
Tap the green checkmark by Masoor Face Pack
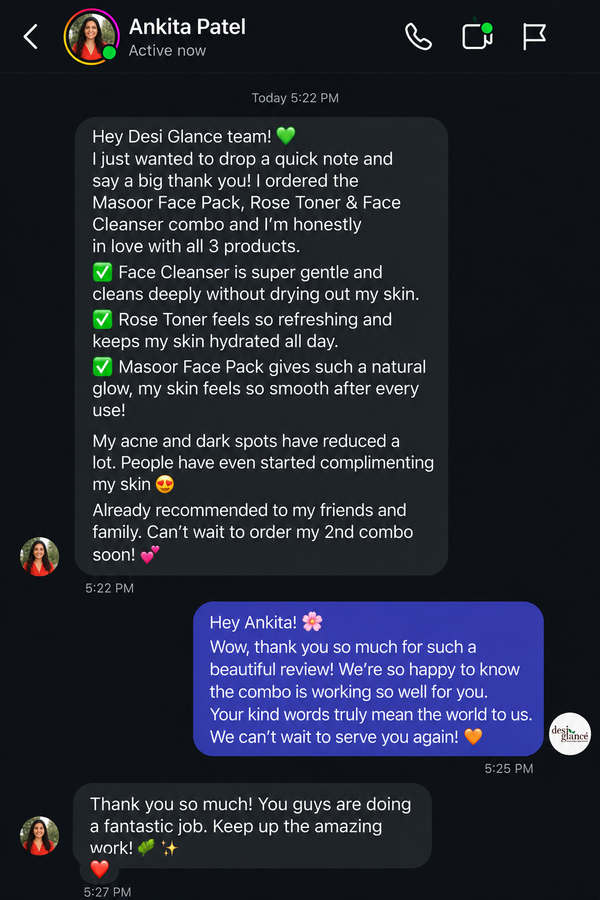102,366
